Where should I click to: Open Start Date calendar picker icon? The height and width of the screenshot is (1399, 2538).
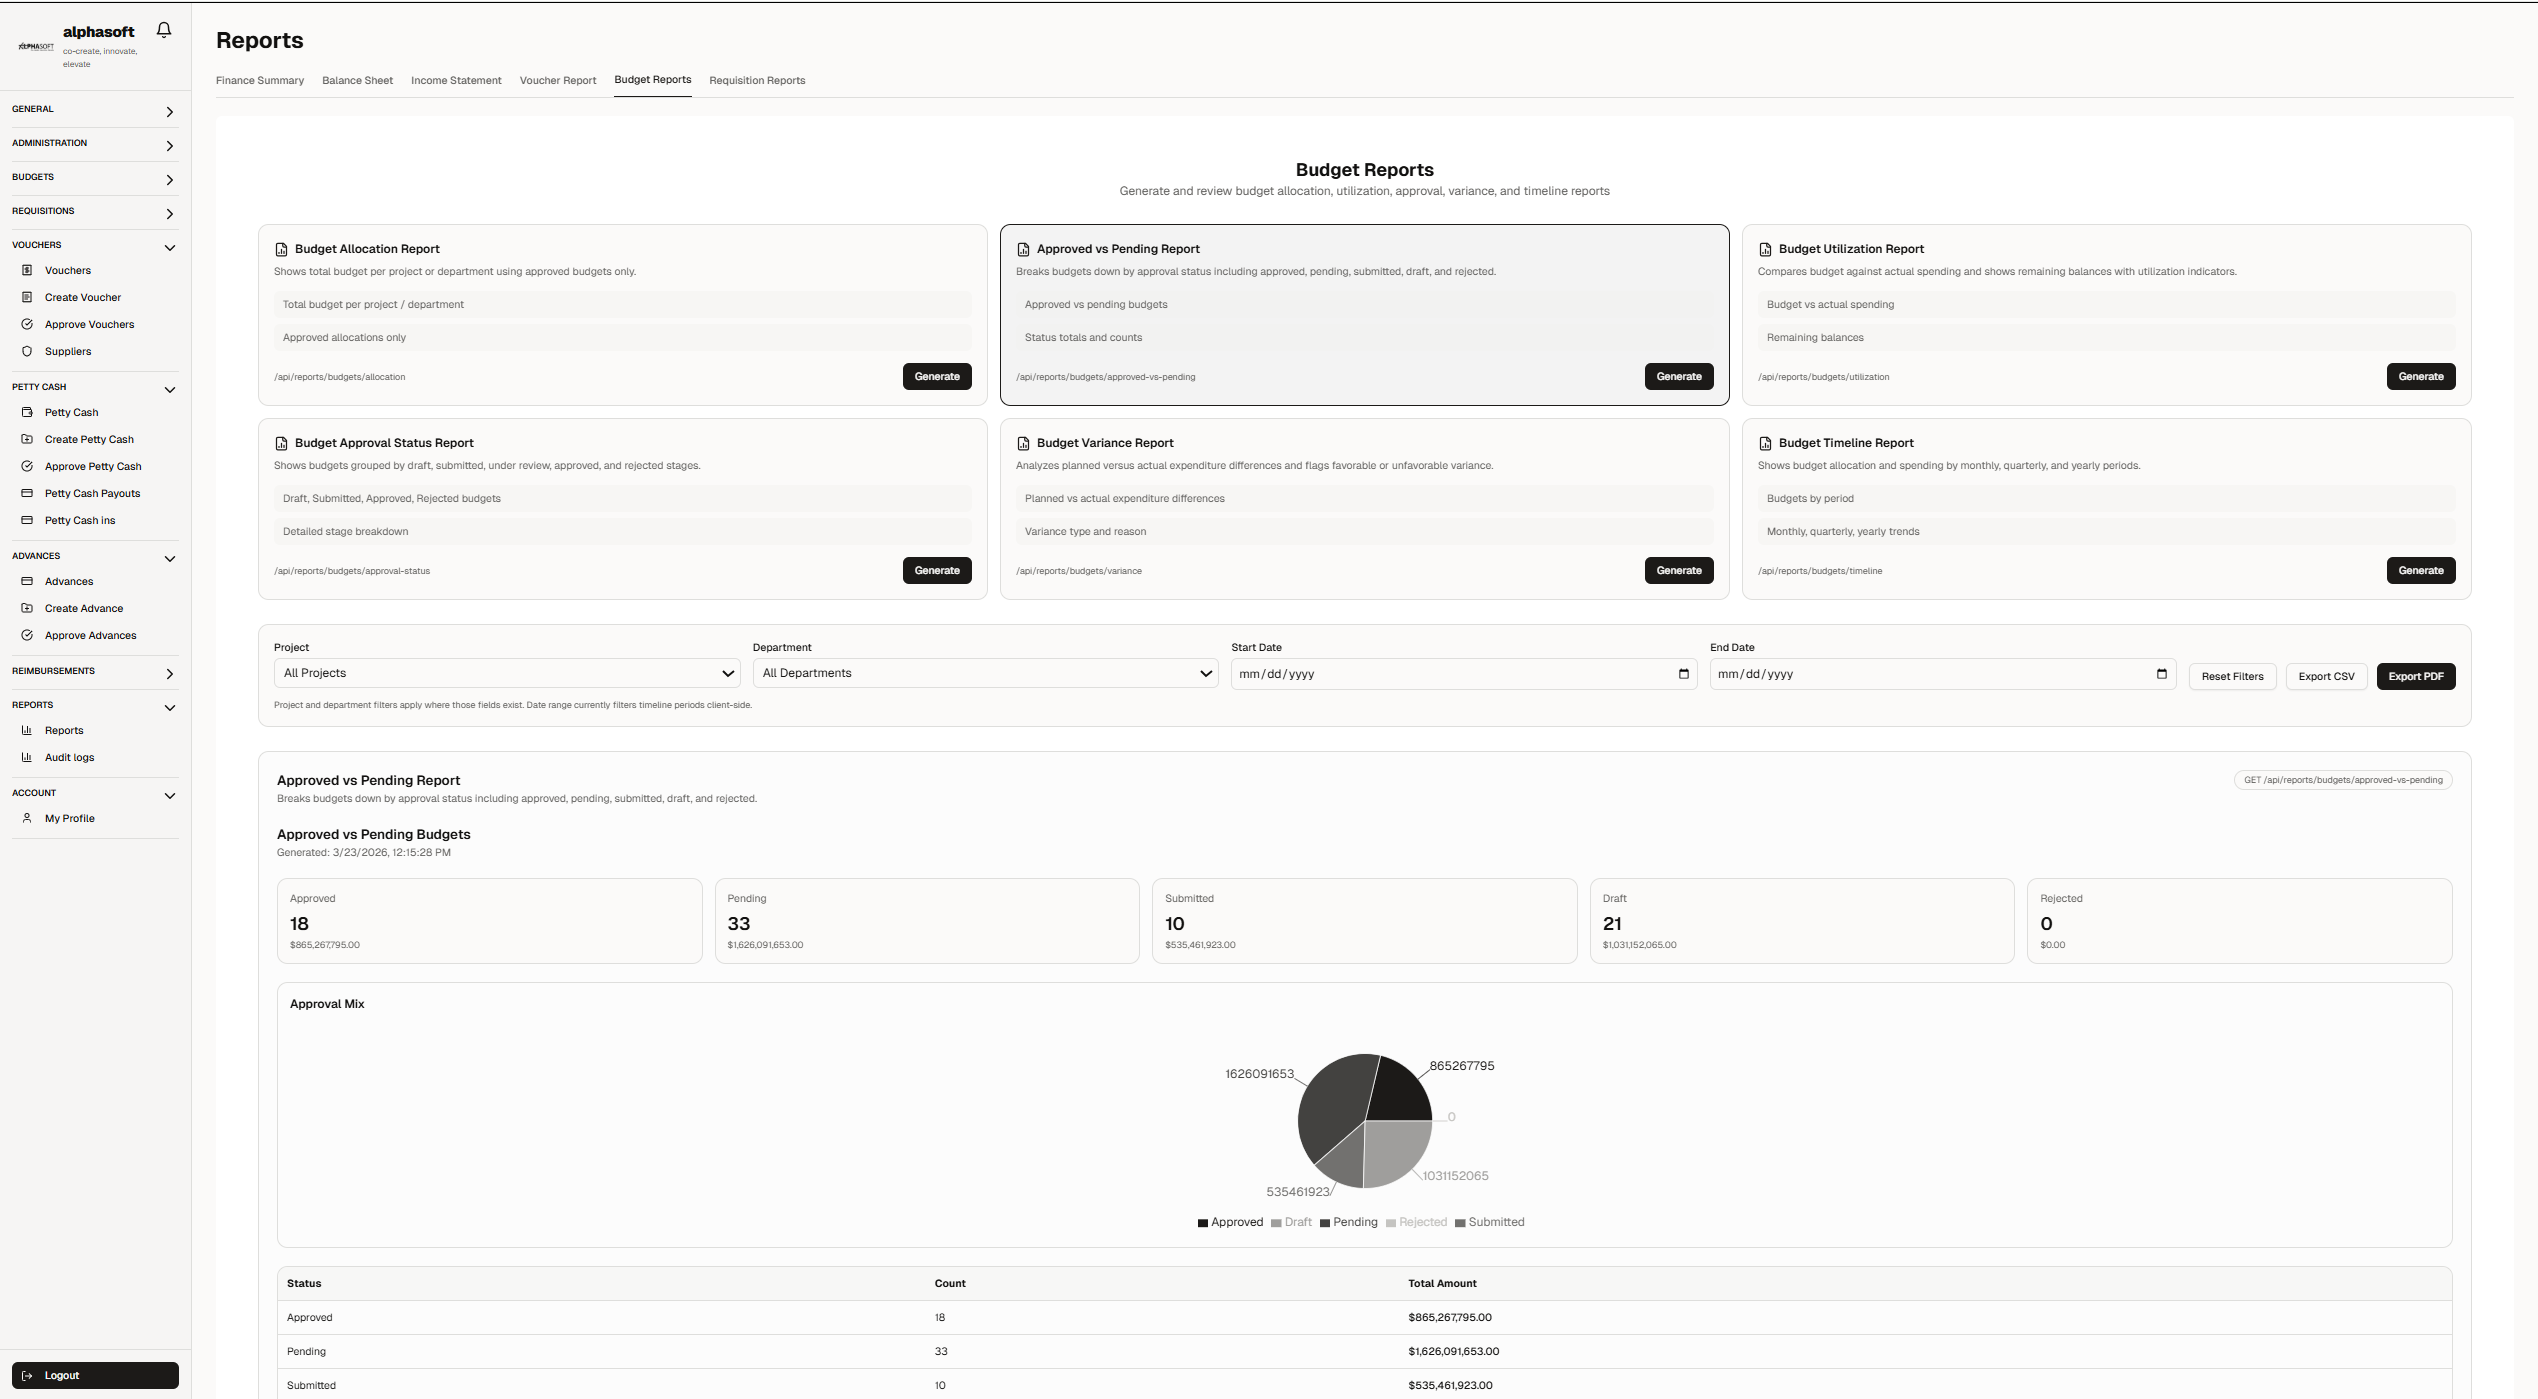click(1683, 674)
